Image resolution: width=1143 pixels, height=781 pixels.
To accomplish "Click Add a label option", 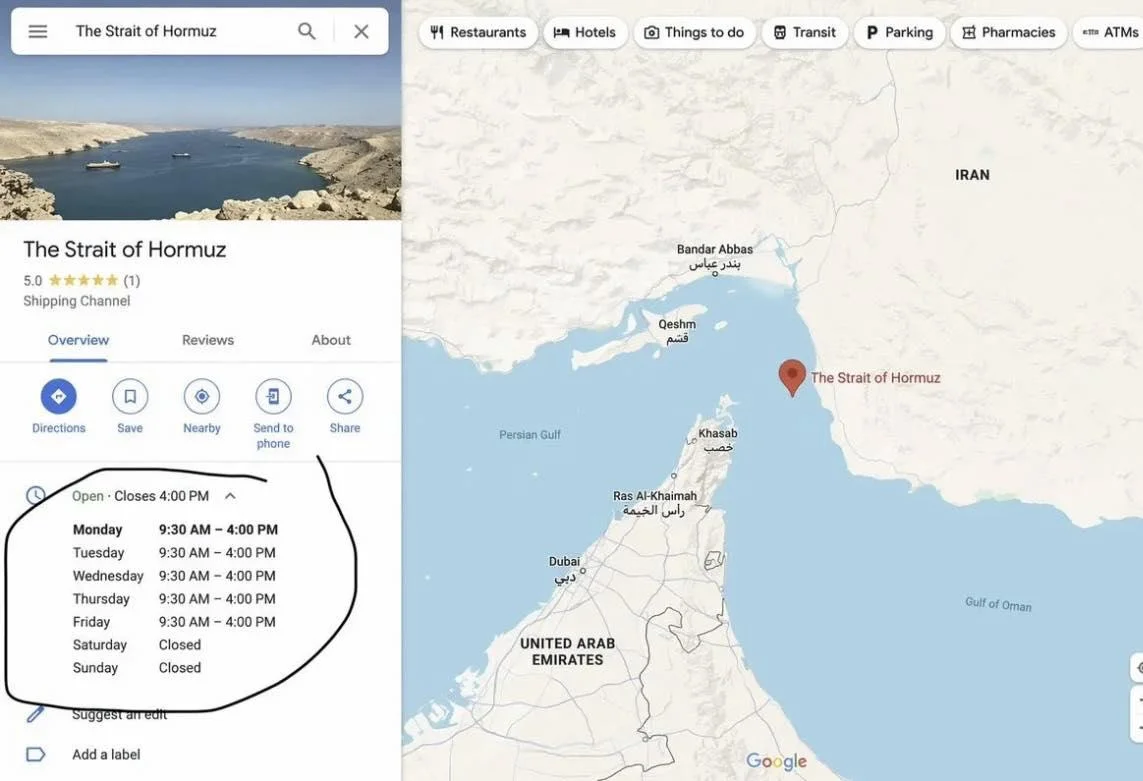I will point(106,755).
